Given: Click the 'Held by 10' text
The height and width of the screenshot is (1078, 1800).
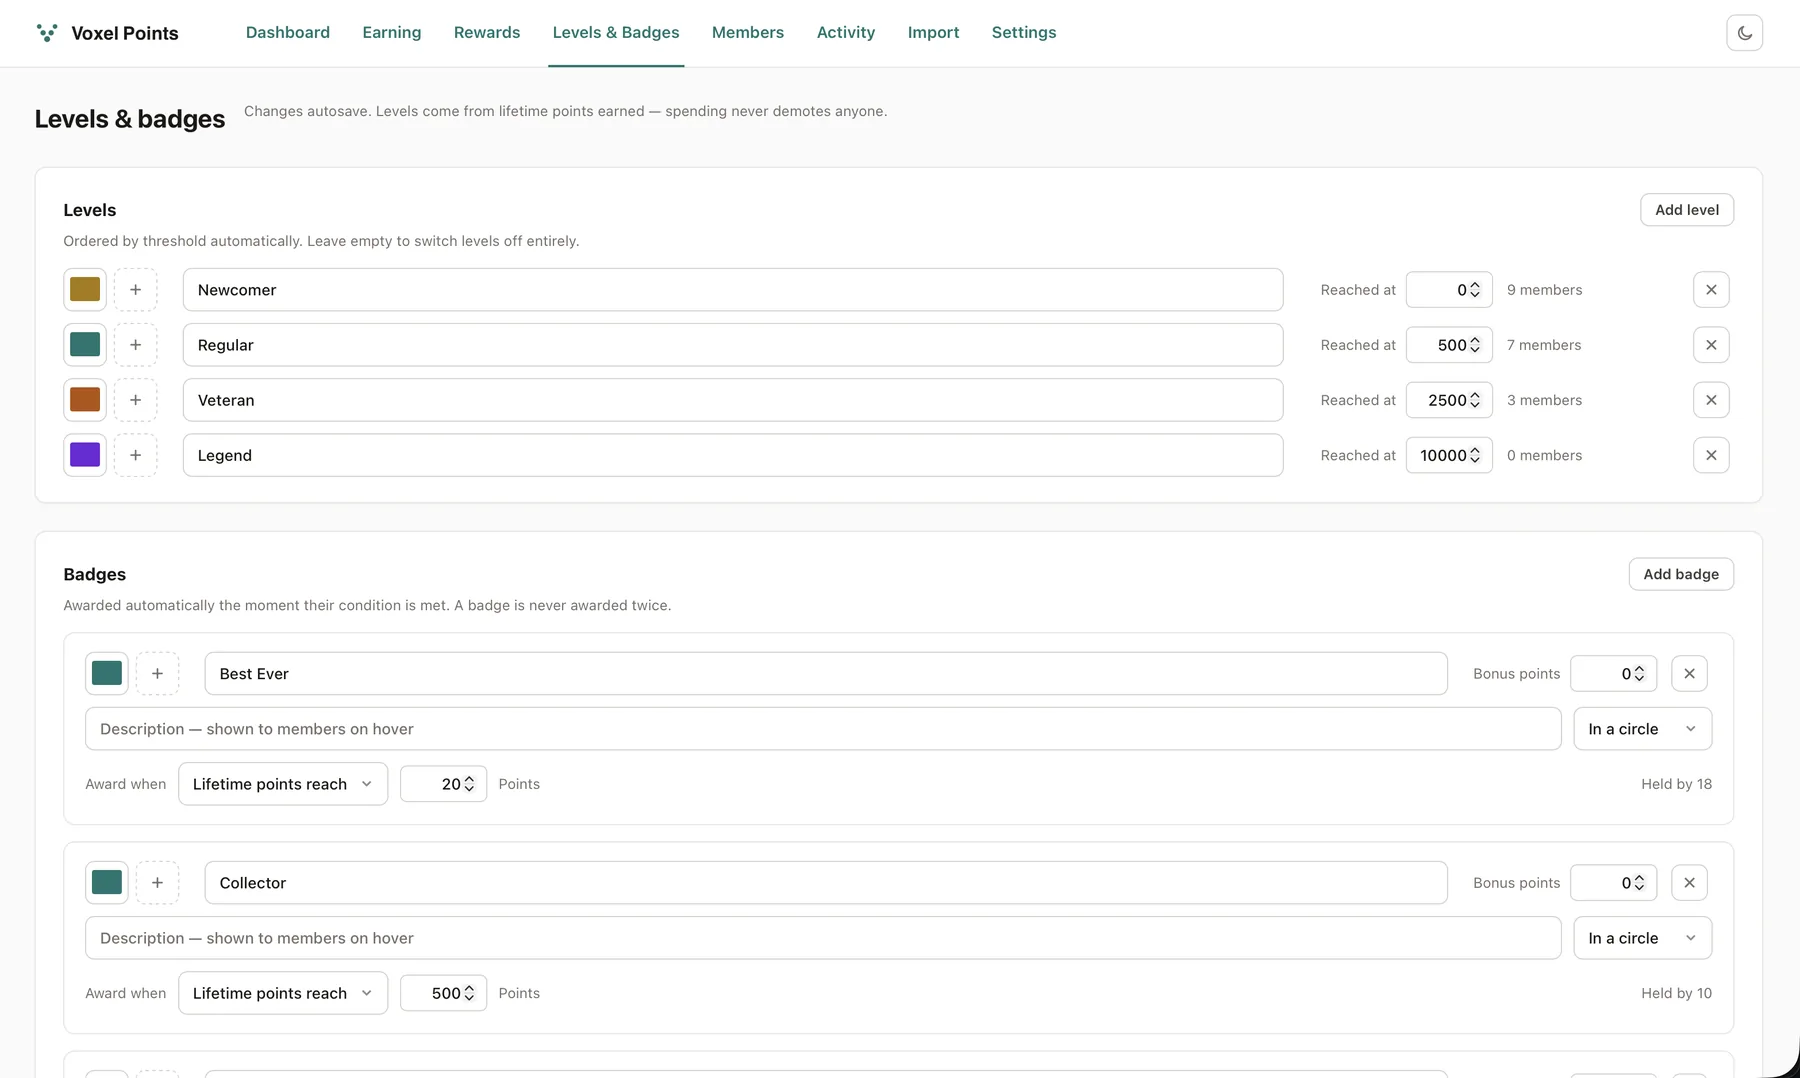Looking at the screenshot, I should [1676, 993].
